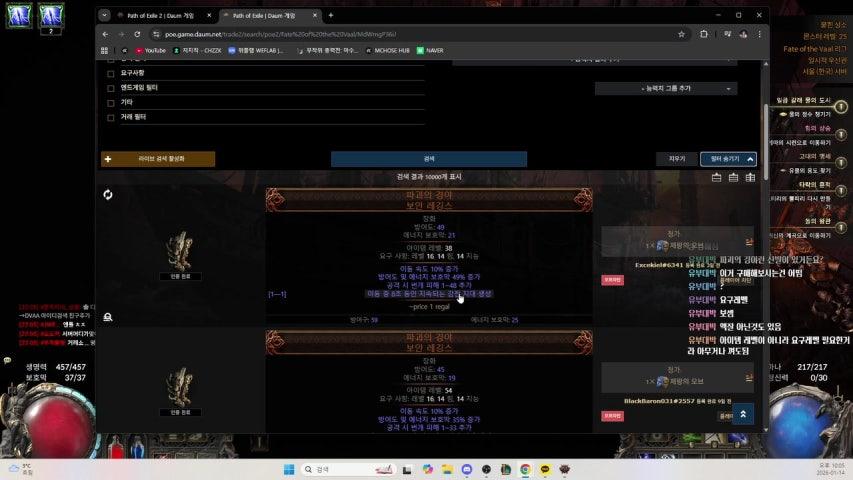Open a new Chrome tab

point(331,16)
